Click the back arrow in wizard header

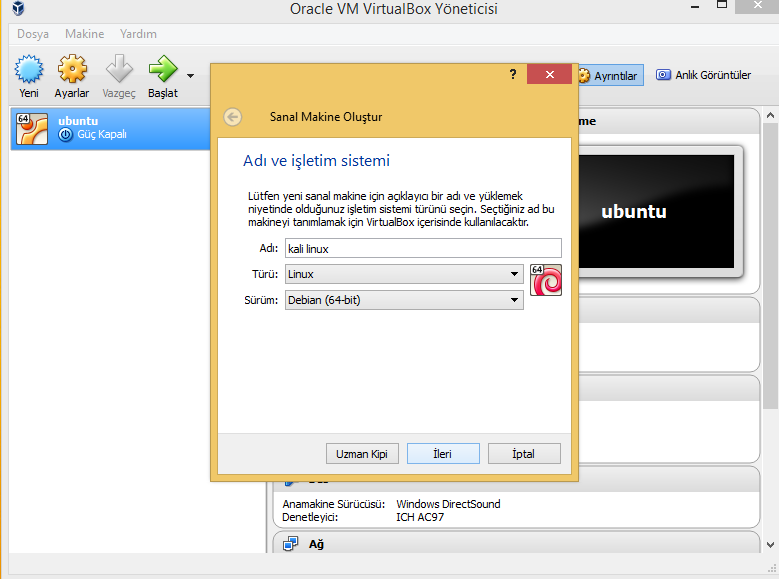click(233, 117)
